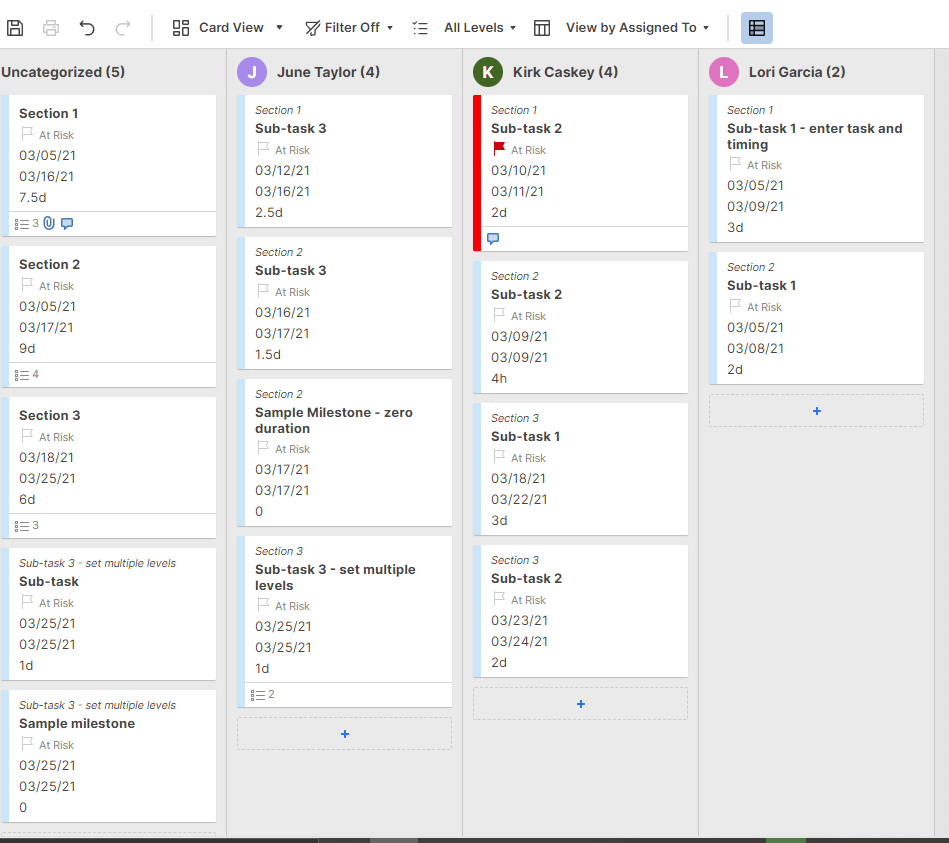
Task: Click the Print icon in the toolbar
Action: pos(50,28)
